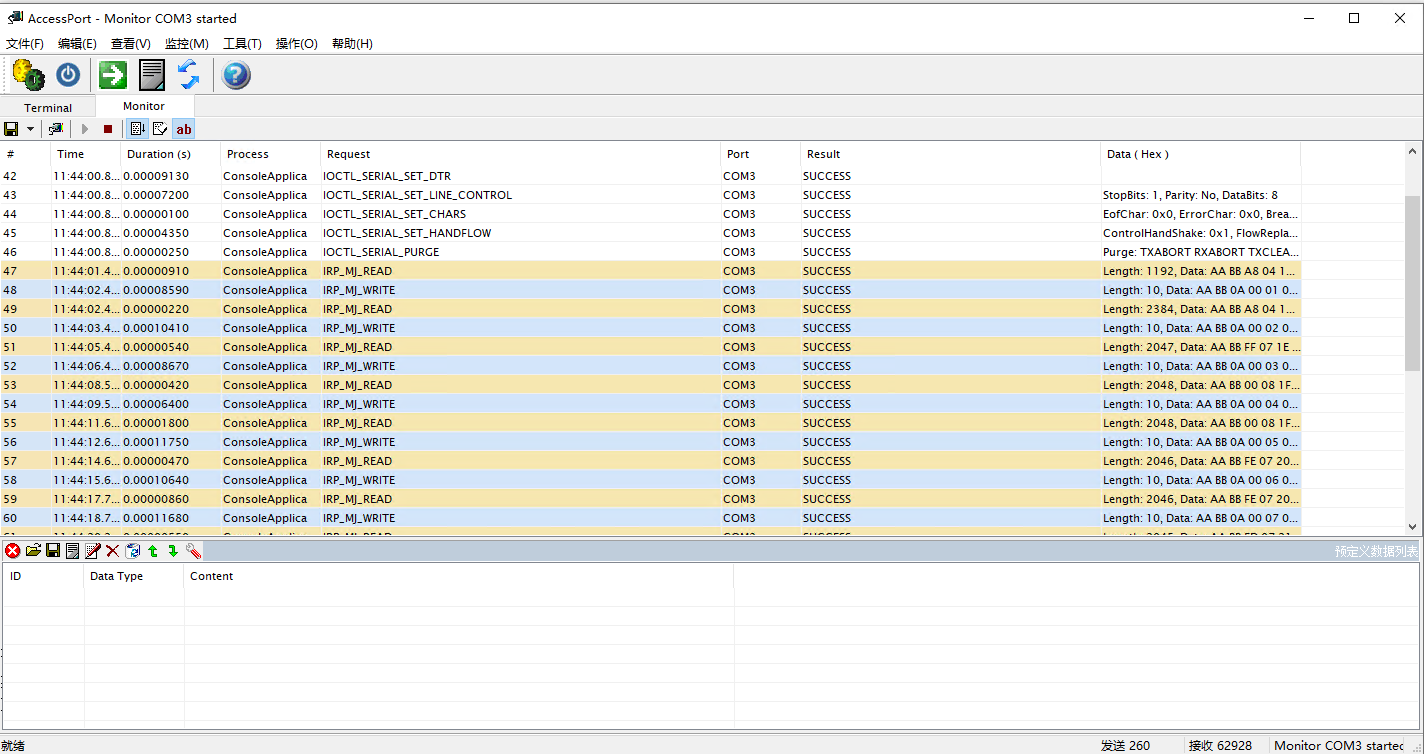Click the green arrow send icon

113,75
